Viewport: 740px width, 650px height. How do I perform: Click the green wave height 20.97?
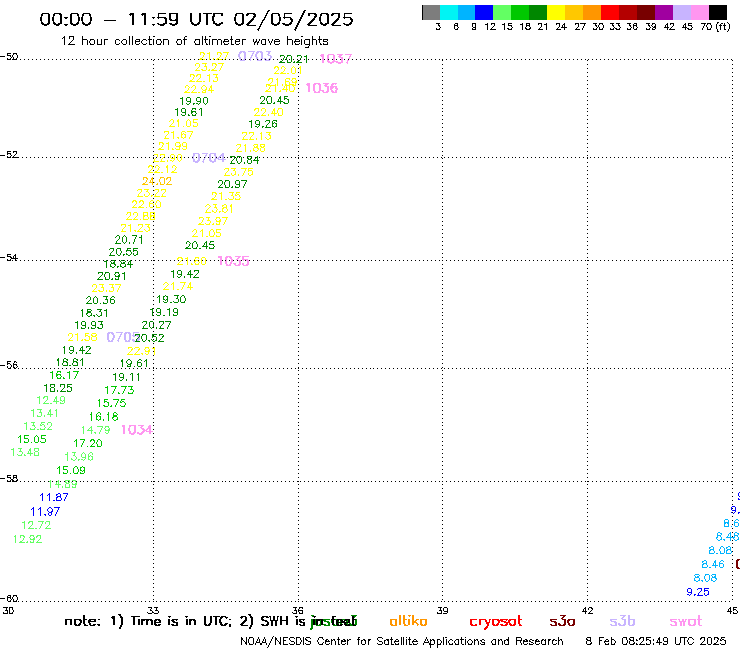(232, 185)
